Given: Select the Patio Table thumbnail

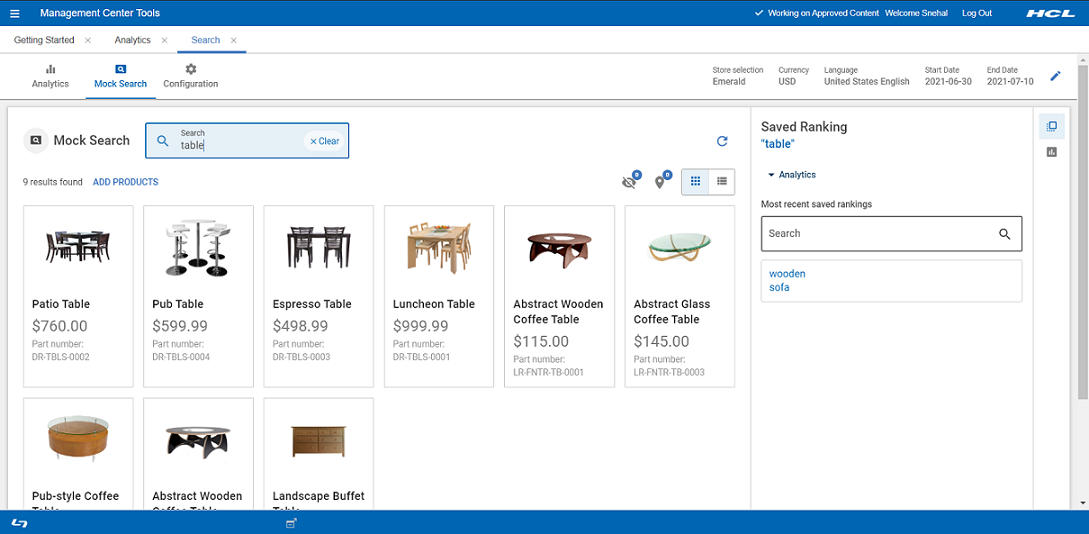Looking at the screenshot, I should click(78, 247).
